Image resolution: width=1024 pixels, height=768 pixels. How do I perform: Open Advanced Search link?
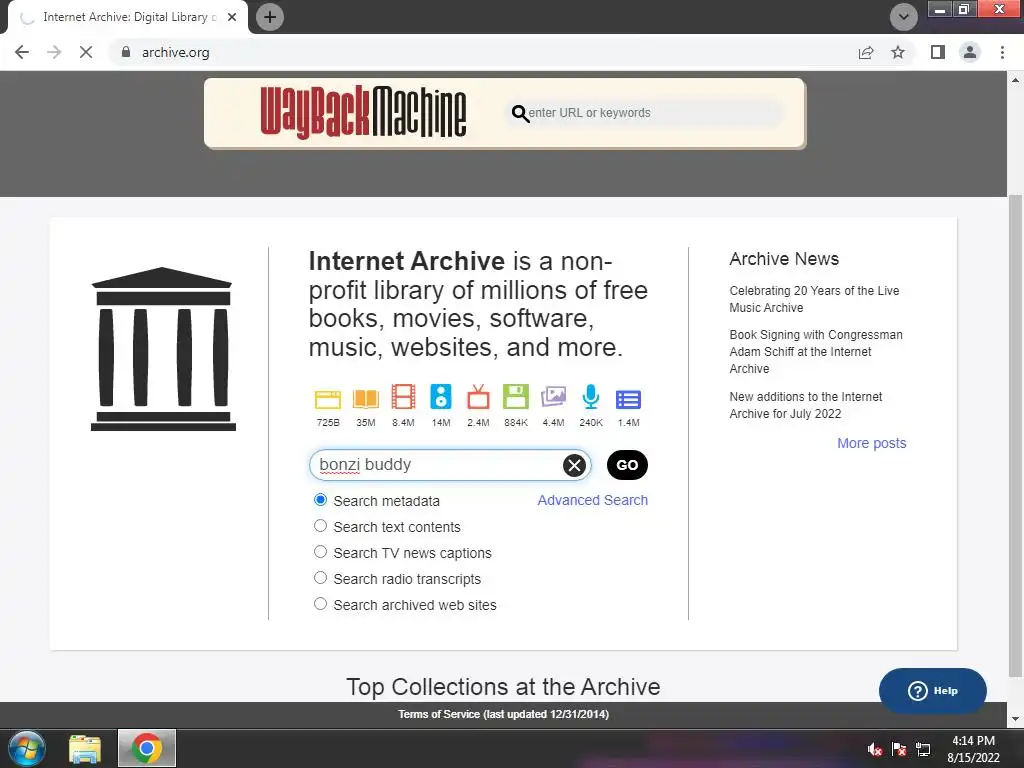[x=592, y=500]
